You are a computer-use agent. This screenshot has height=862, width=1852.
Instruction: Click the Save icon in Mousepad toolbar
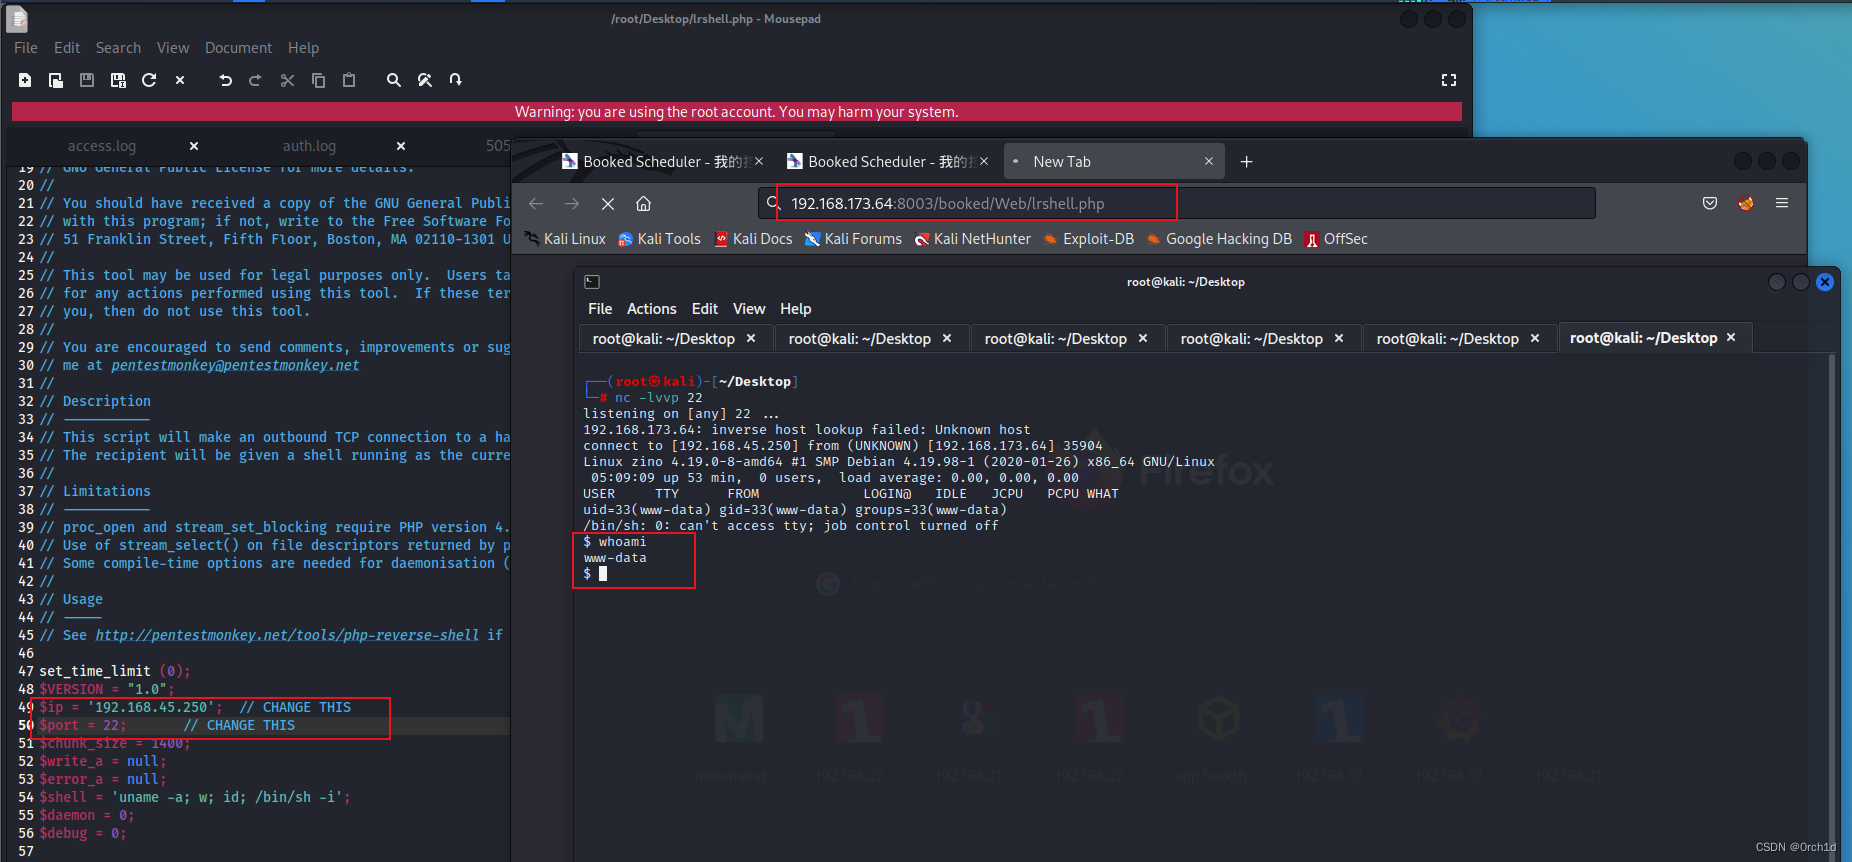[x=87, y=80]
